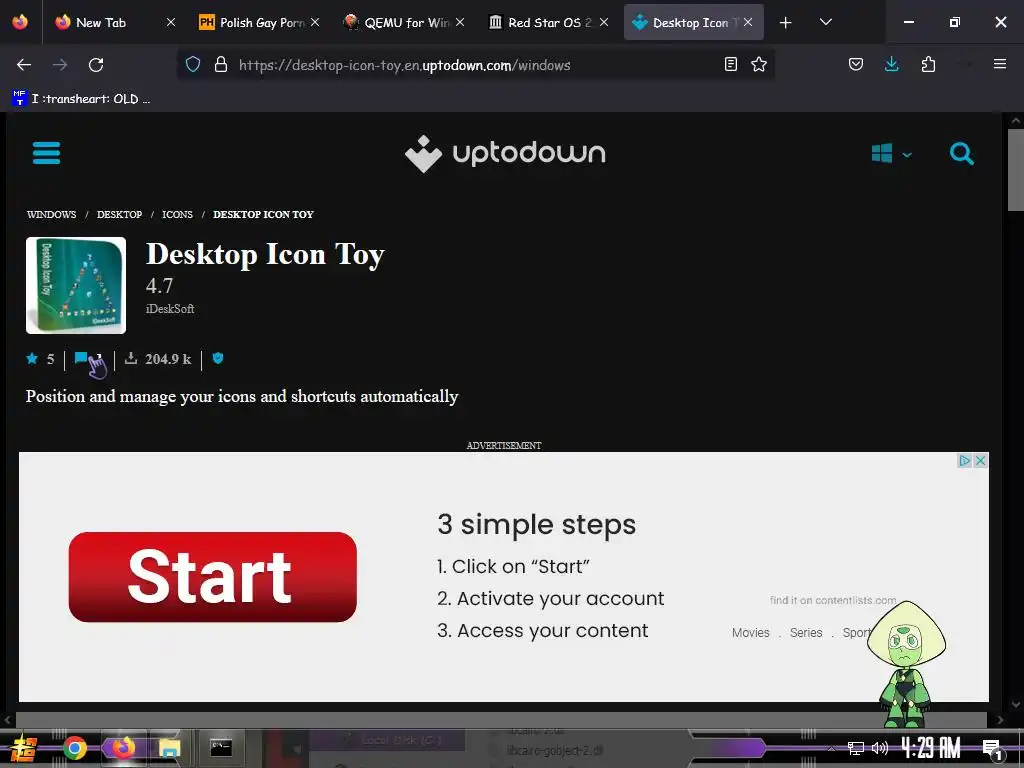Toggle reader view in address bar
The height and width of the screenshot is (768, 1024).
731,64
